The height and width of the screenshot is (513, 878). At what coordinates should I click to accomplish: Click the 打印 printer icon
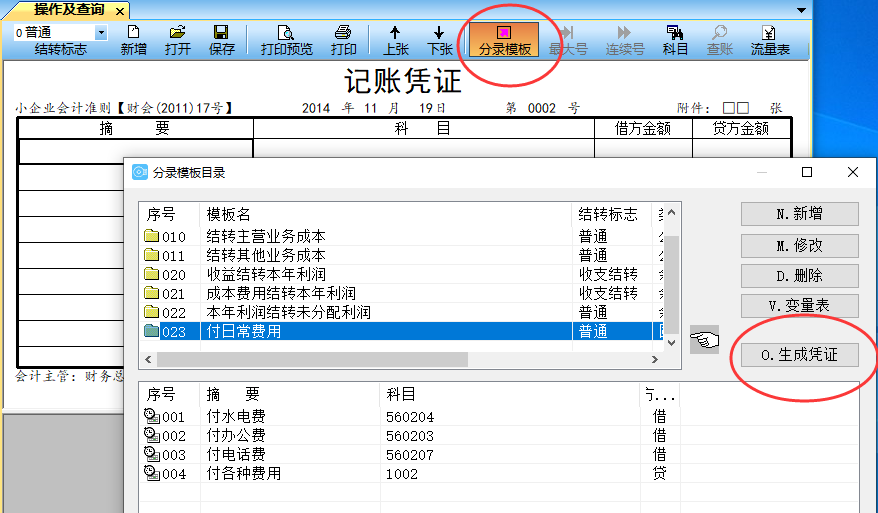(343, 40)
